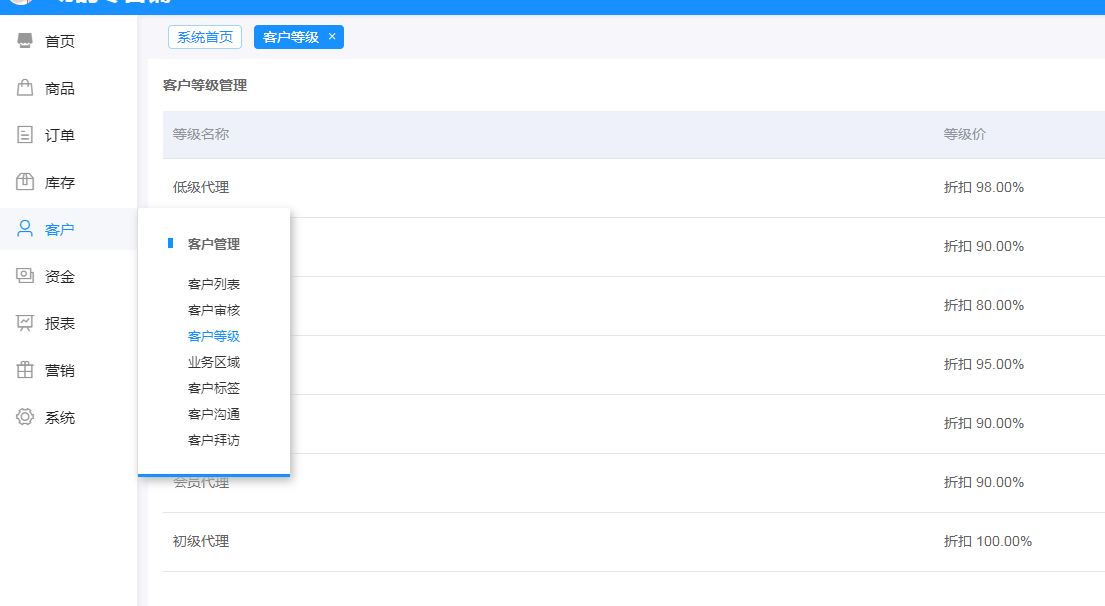Image resolution: width=1105 pixels, height=606 pixels.
Task: Close the 客户等级 tab with X
Action: pyautogui.click(x=332, y=37)
